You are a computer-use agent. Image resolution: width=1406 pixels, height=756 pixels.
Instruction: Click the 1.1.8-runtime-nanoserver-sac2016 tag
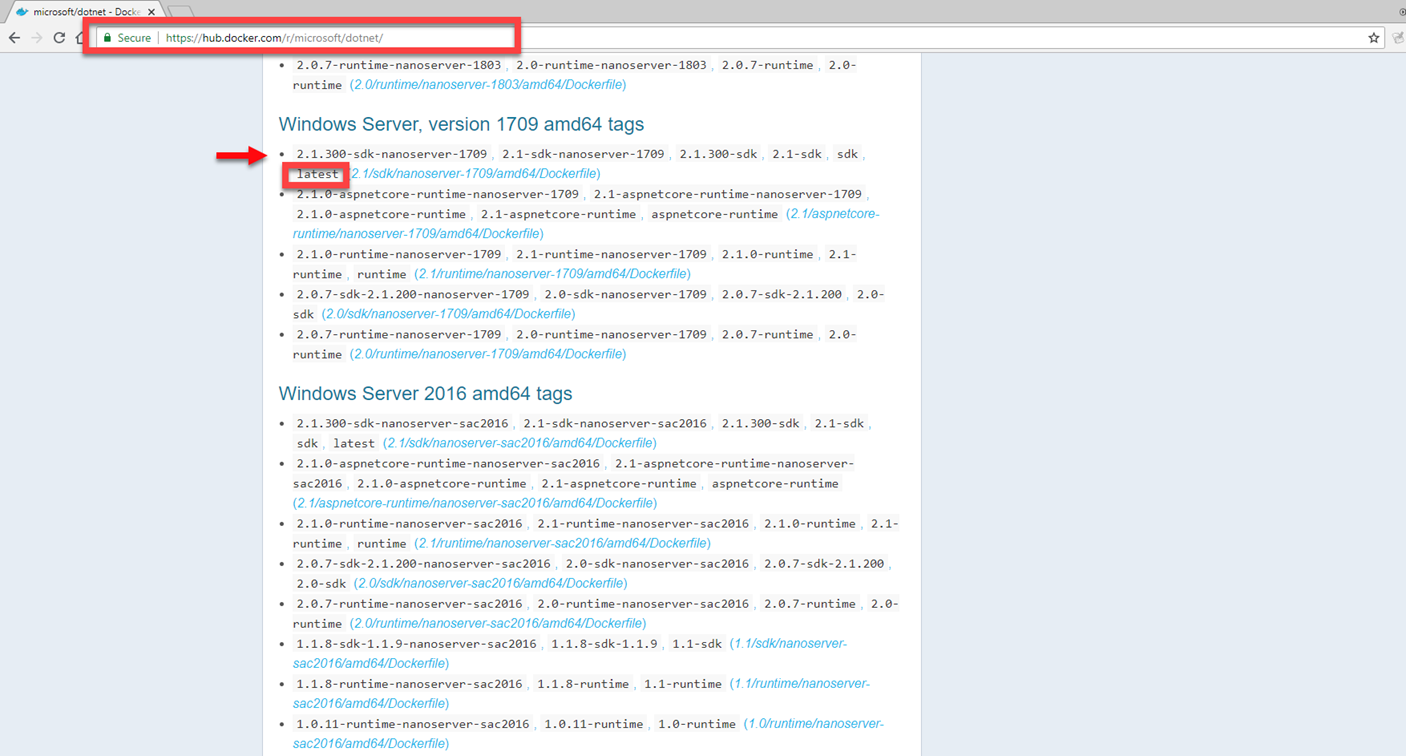409,683
